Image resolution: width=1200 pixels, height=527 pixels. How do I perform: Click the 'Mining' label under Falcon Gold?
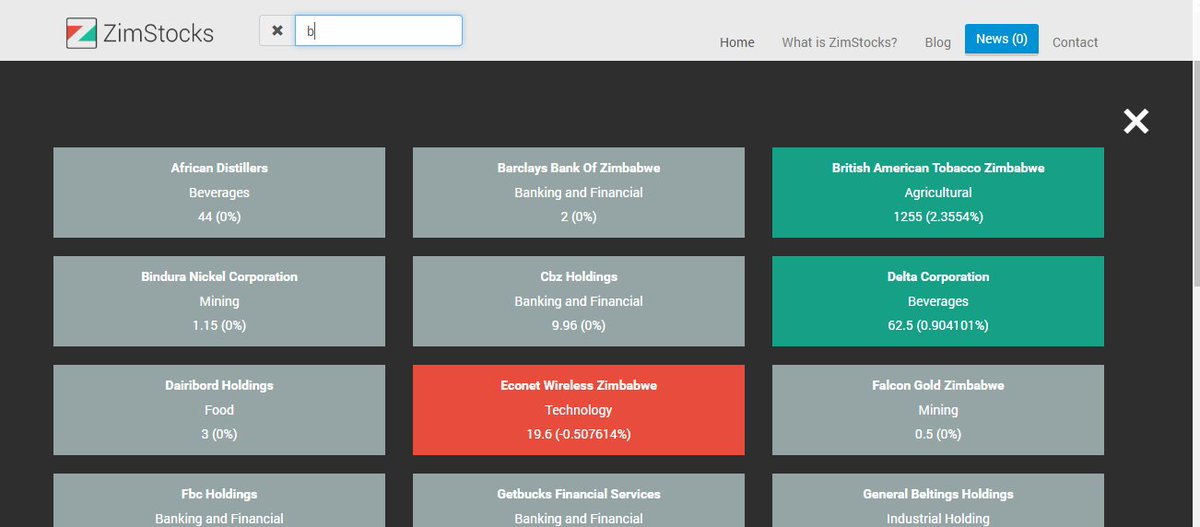tap(938, 410)
